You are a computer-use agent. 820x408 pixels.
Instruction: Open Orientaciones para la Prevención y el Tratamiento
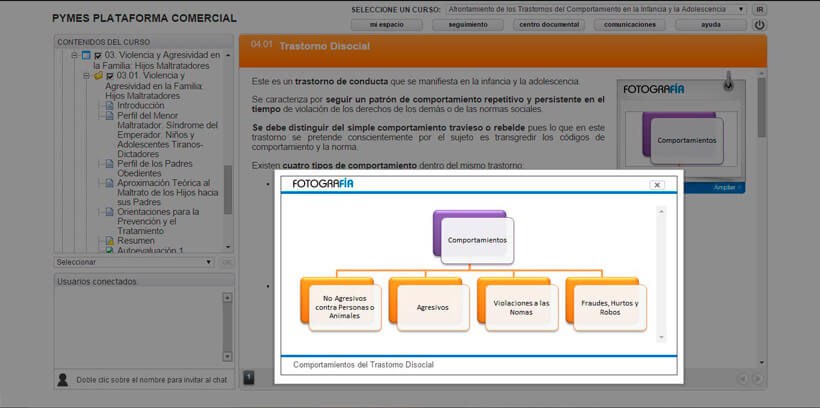click(x=158, y=221)
